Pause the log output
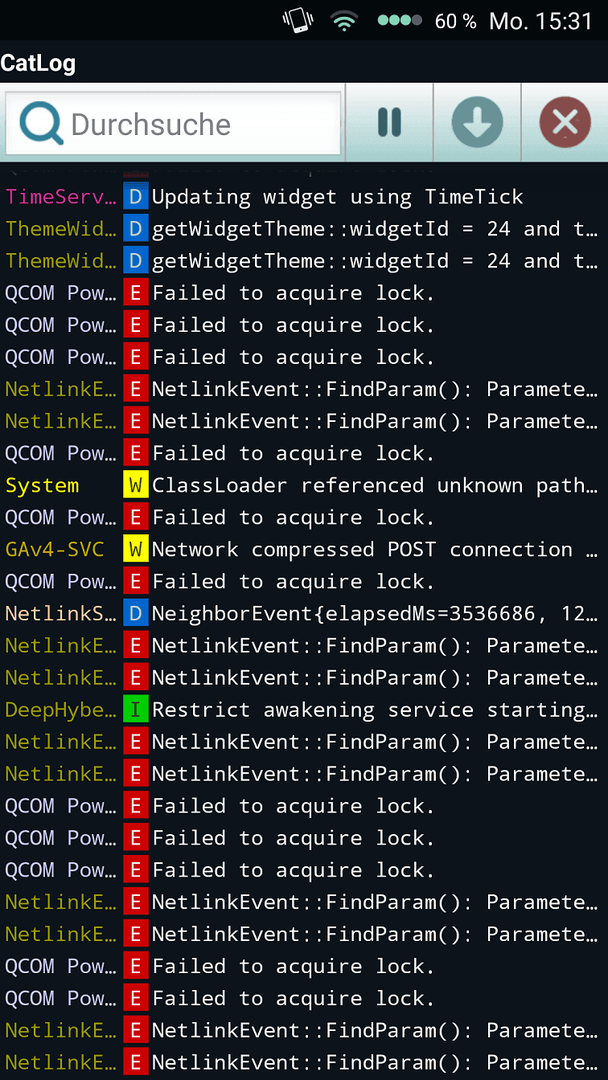The width and height of the screenshot is (608, 1080). pyautogui.click(x=389, y=123)
